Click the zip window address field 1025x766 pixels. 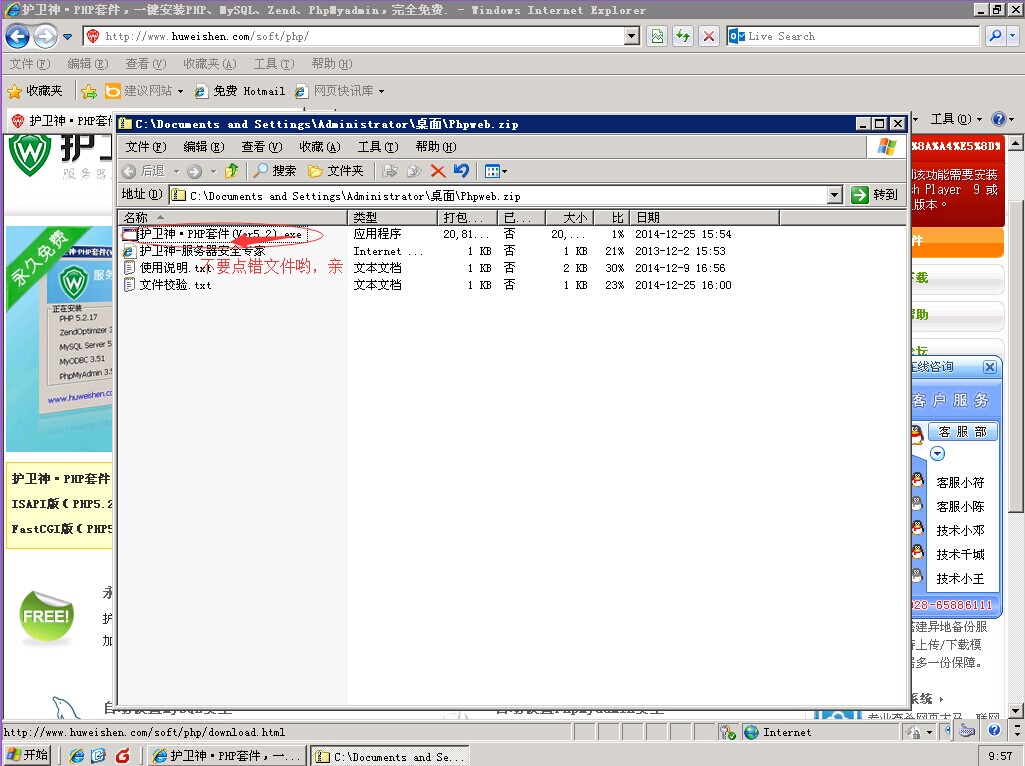[x=500, y=195]
